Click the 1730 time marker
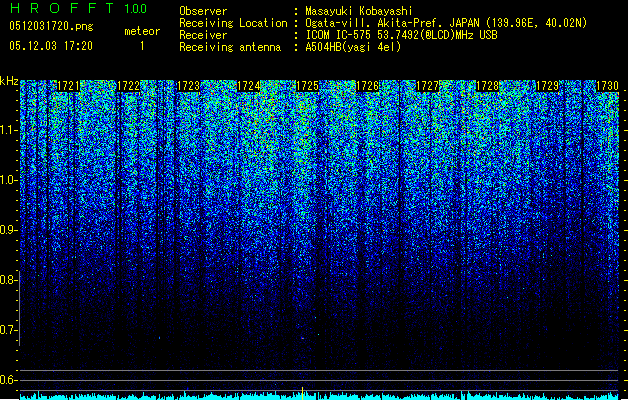 click(x=607, y=86)
